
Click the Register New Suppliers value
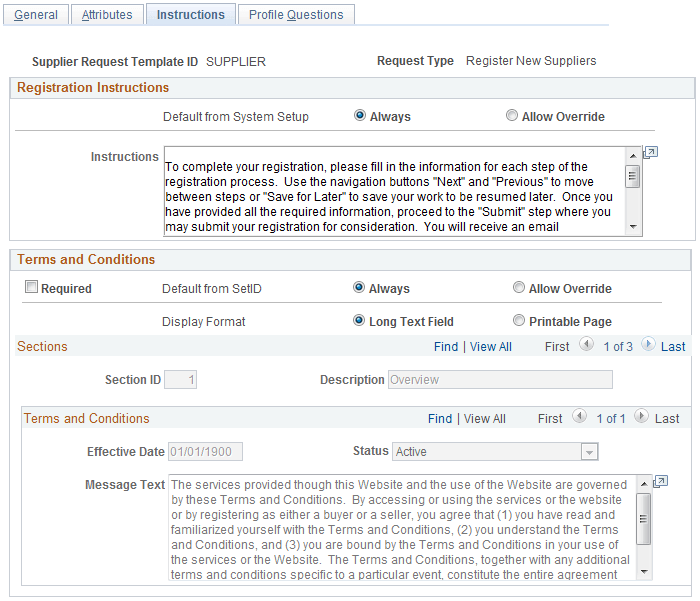click(x=531, y=61)
